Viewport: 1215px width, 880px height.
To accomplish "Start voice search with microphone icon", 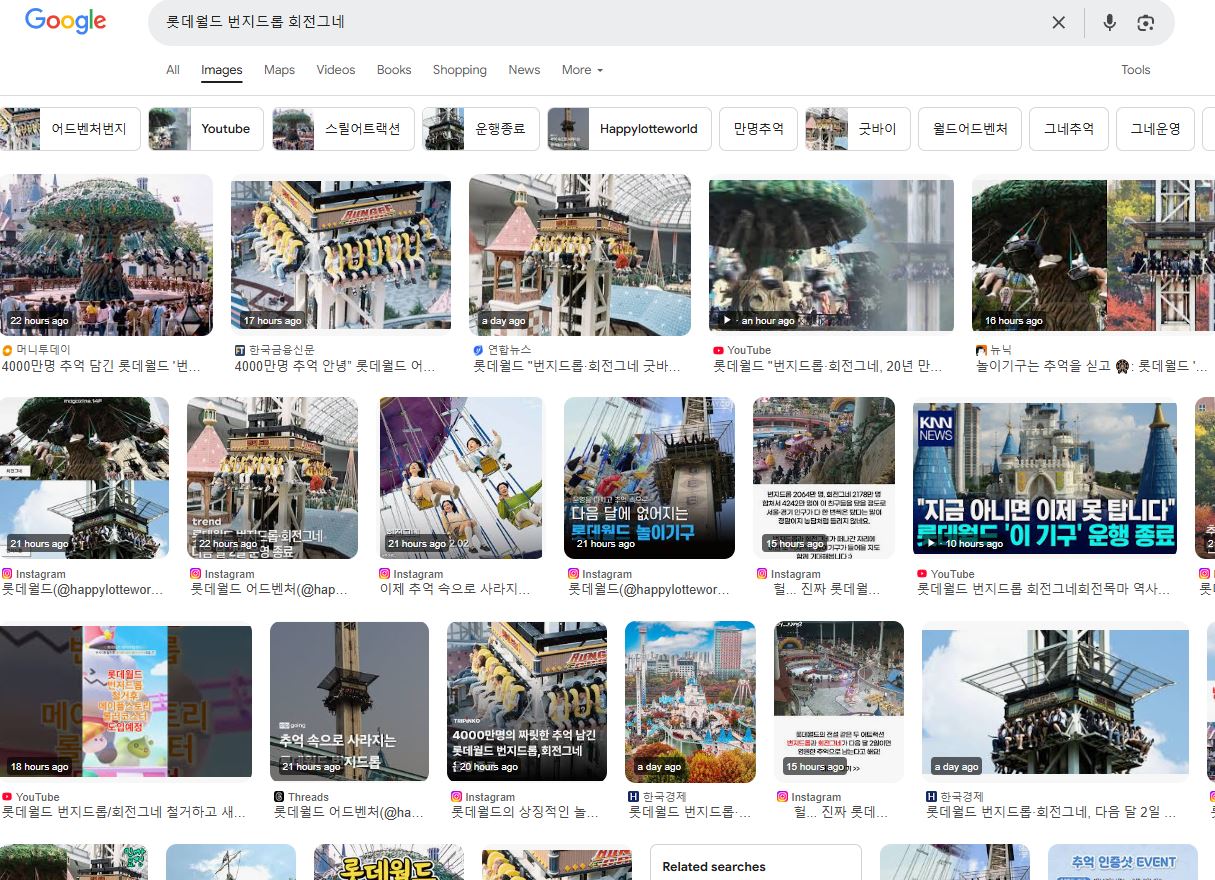I will (1109, 22).
